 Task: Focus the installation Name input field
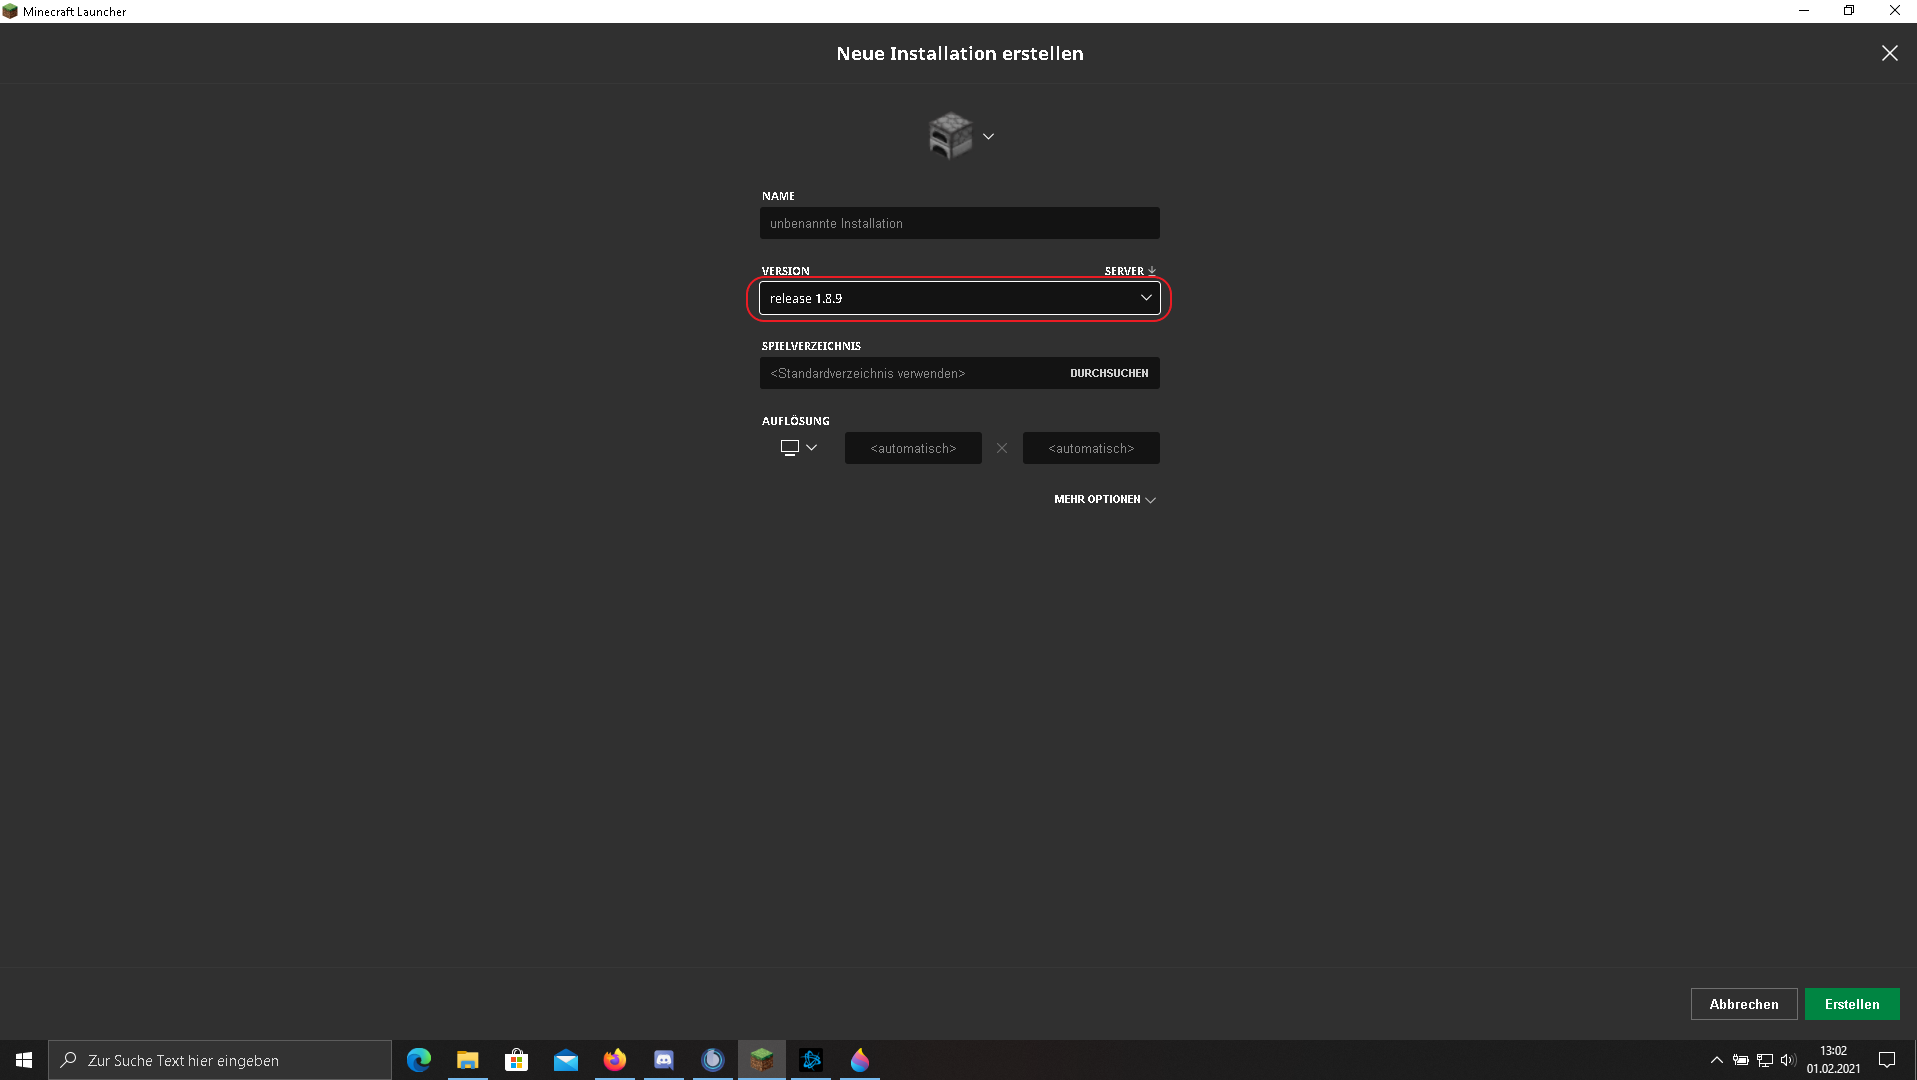point(959,223)
